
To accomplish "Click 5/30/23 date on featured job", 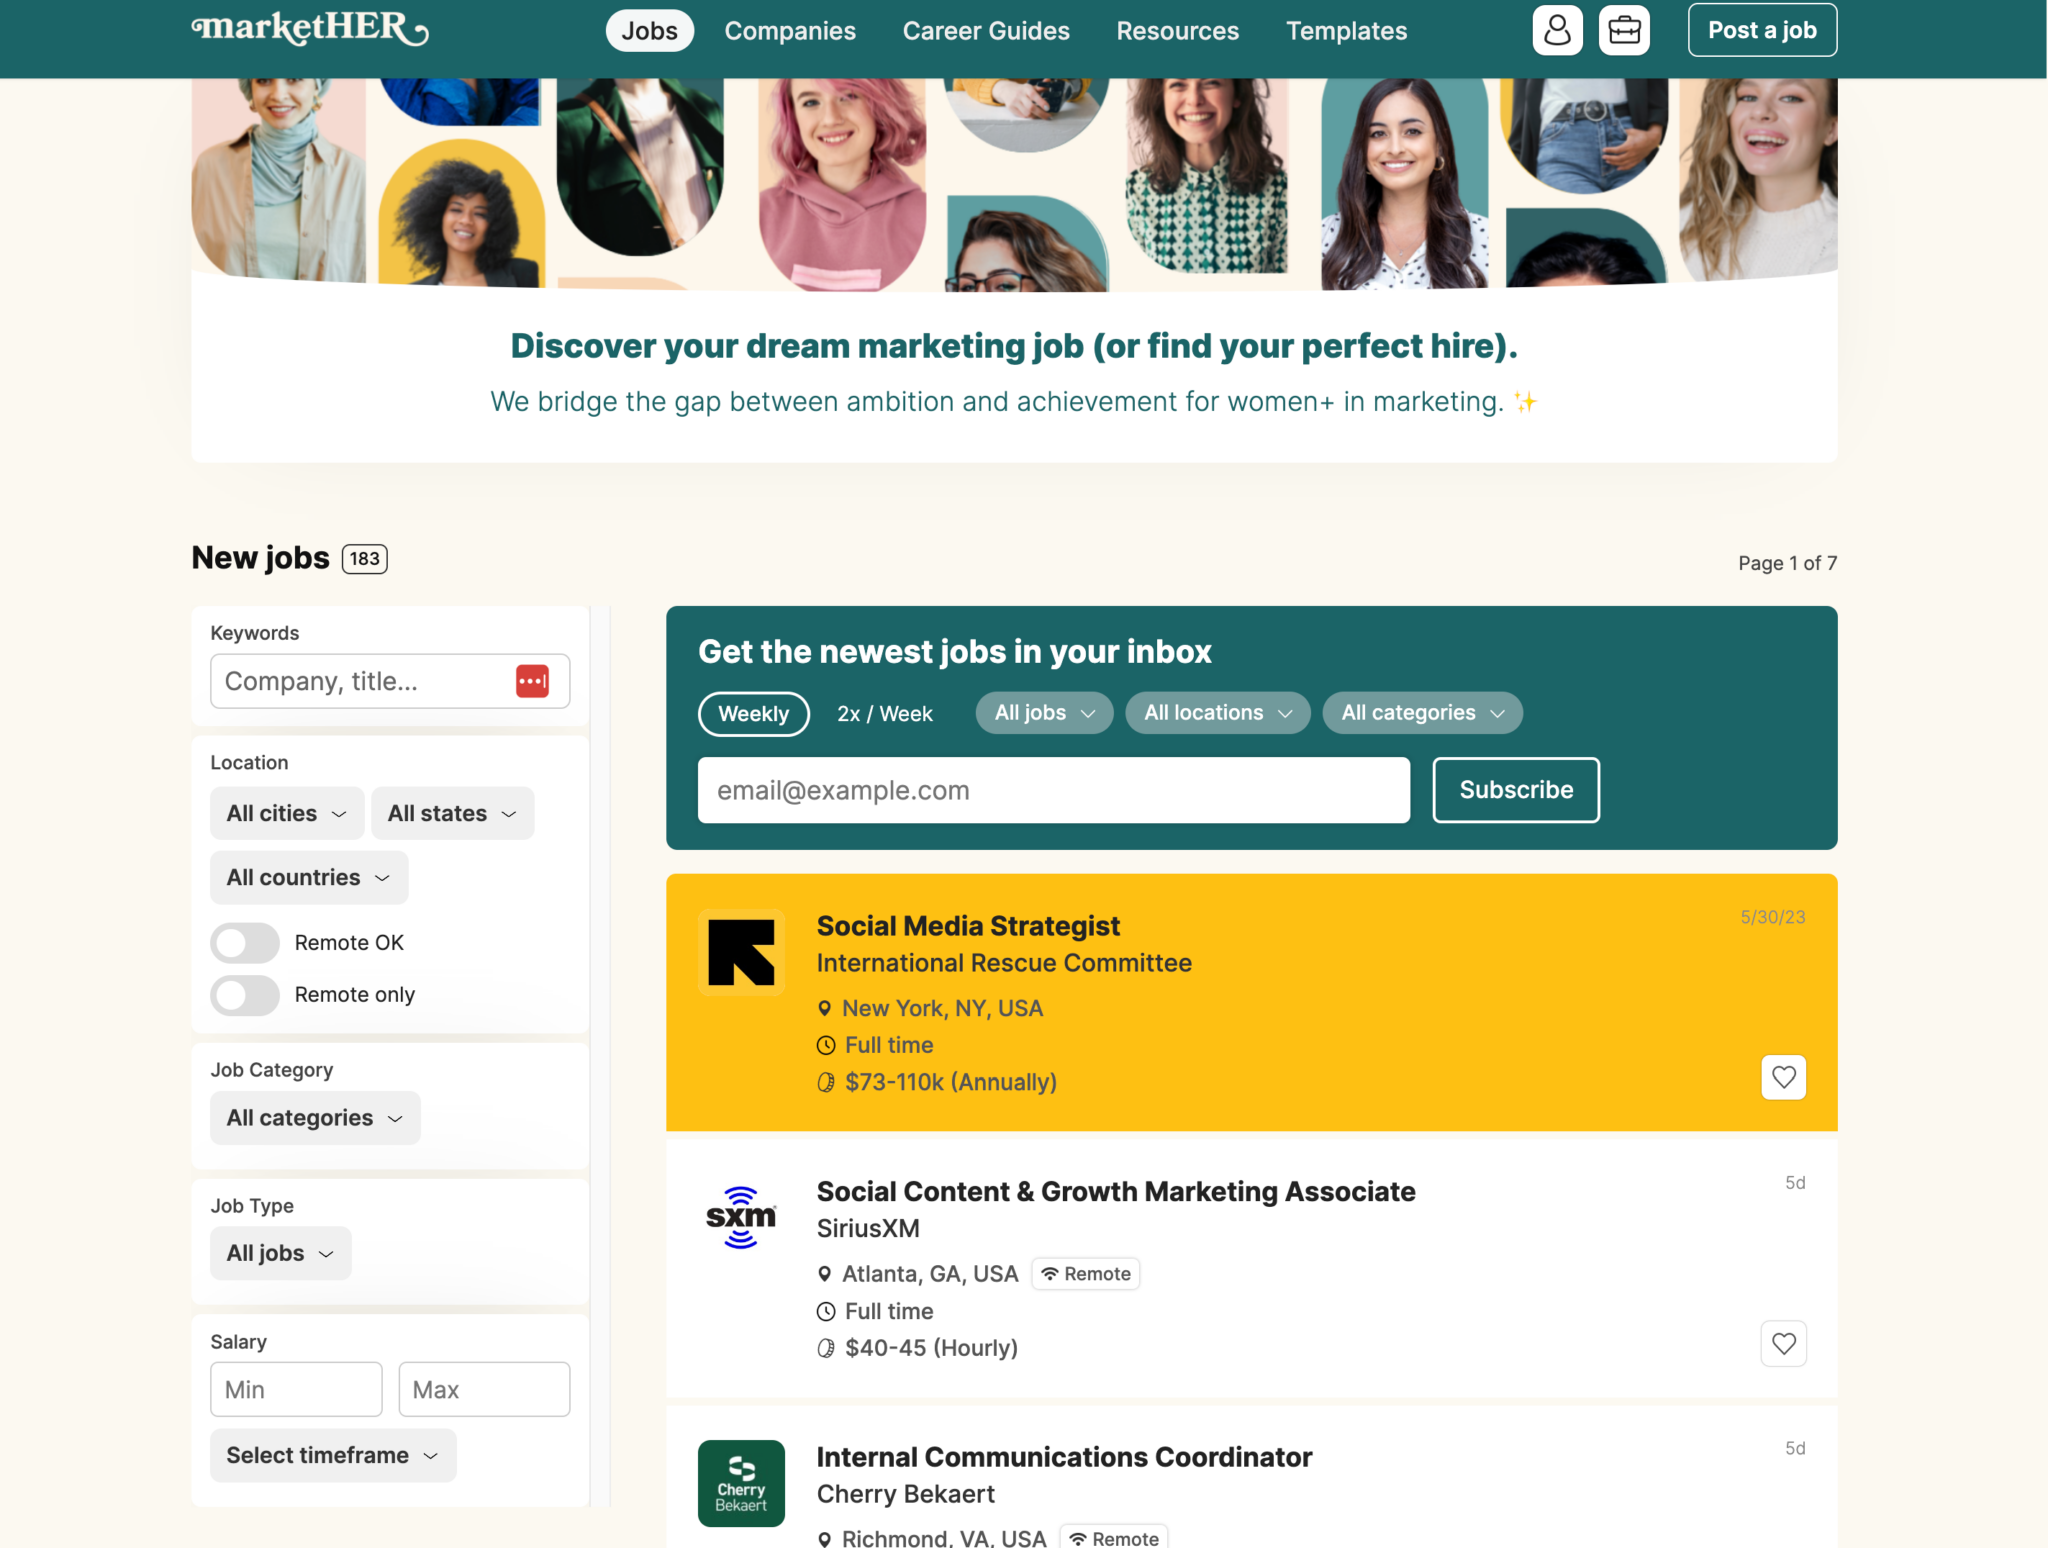I will click(1772, 917).
